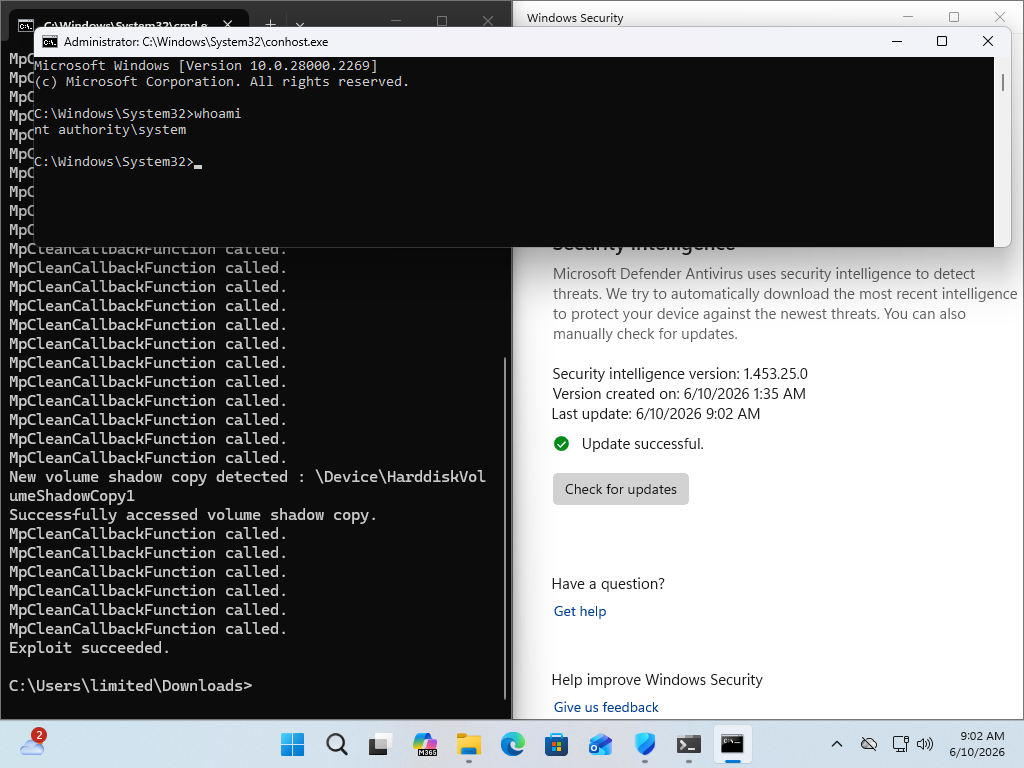This screenshot has width=1024, height=768.
Task: Open Search from the taskbar
Action: (x=336, y=744)
